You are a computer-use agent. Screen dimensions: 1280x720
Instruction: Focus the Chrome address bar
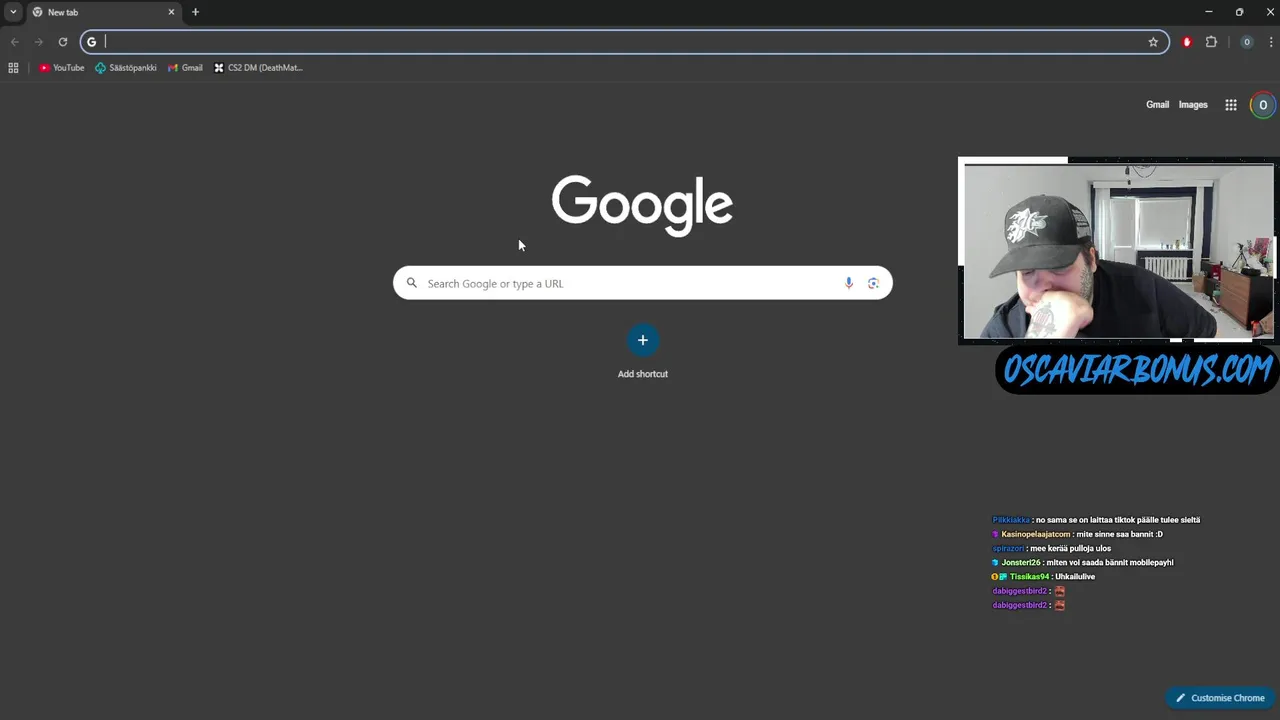[x=625, y=42]
